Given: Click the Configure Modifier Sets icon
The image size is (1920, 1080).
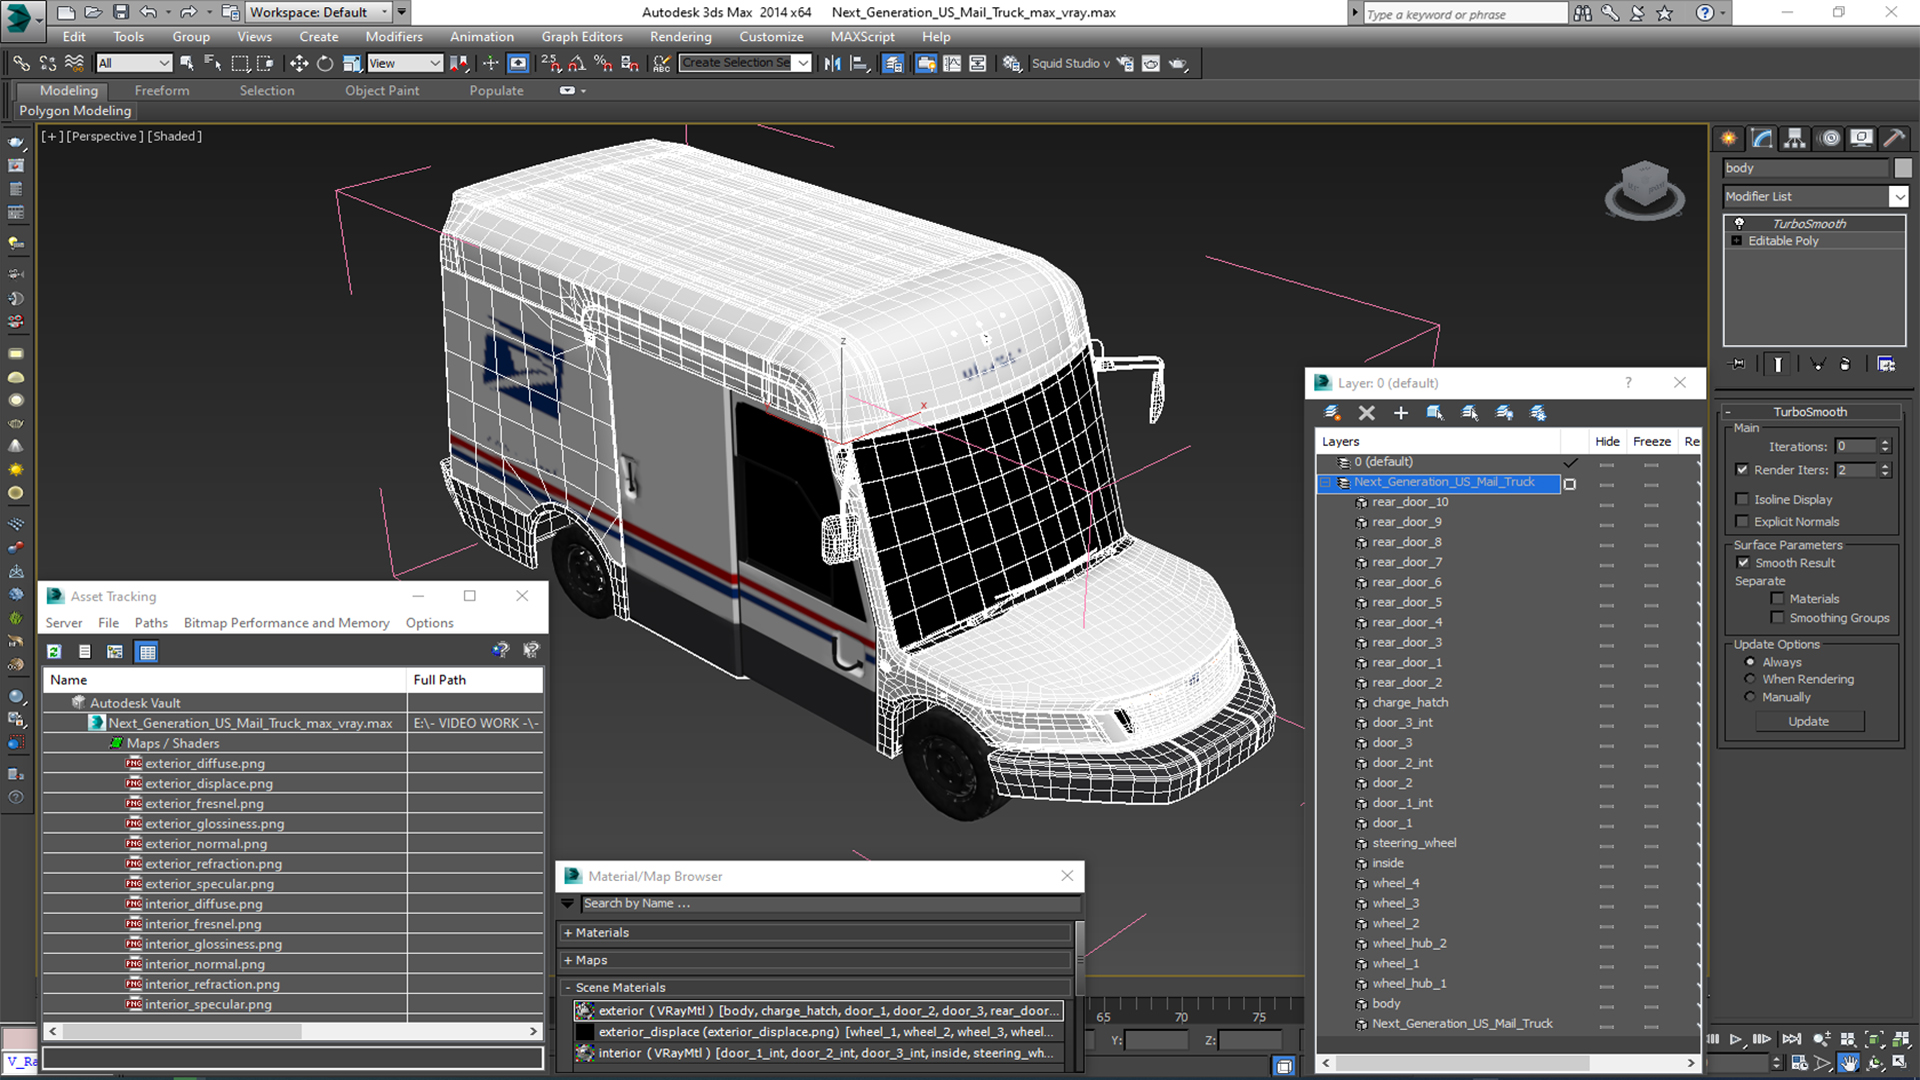Looking at the screenshot, I should point(1886,364).
